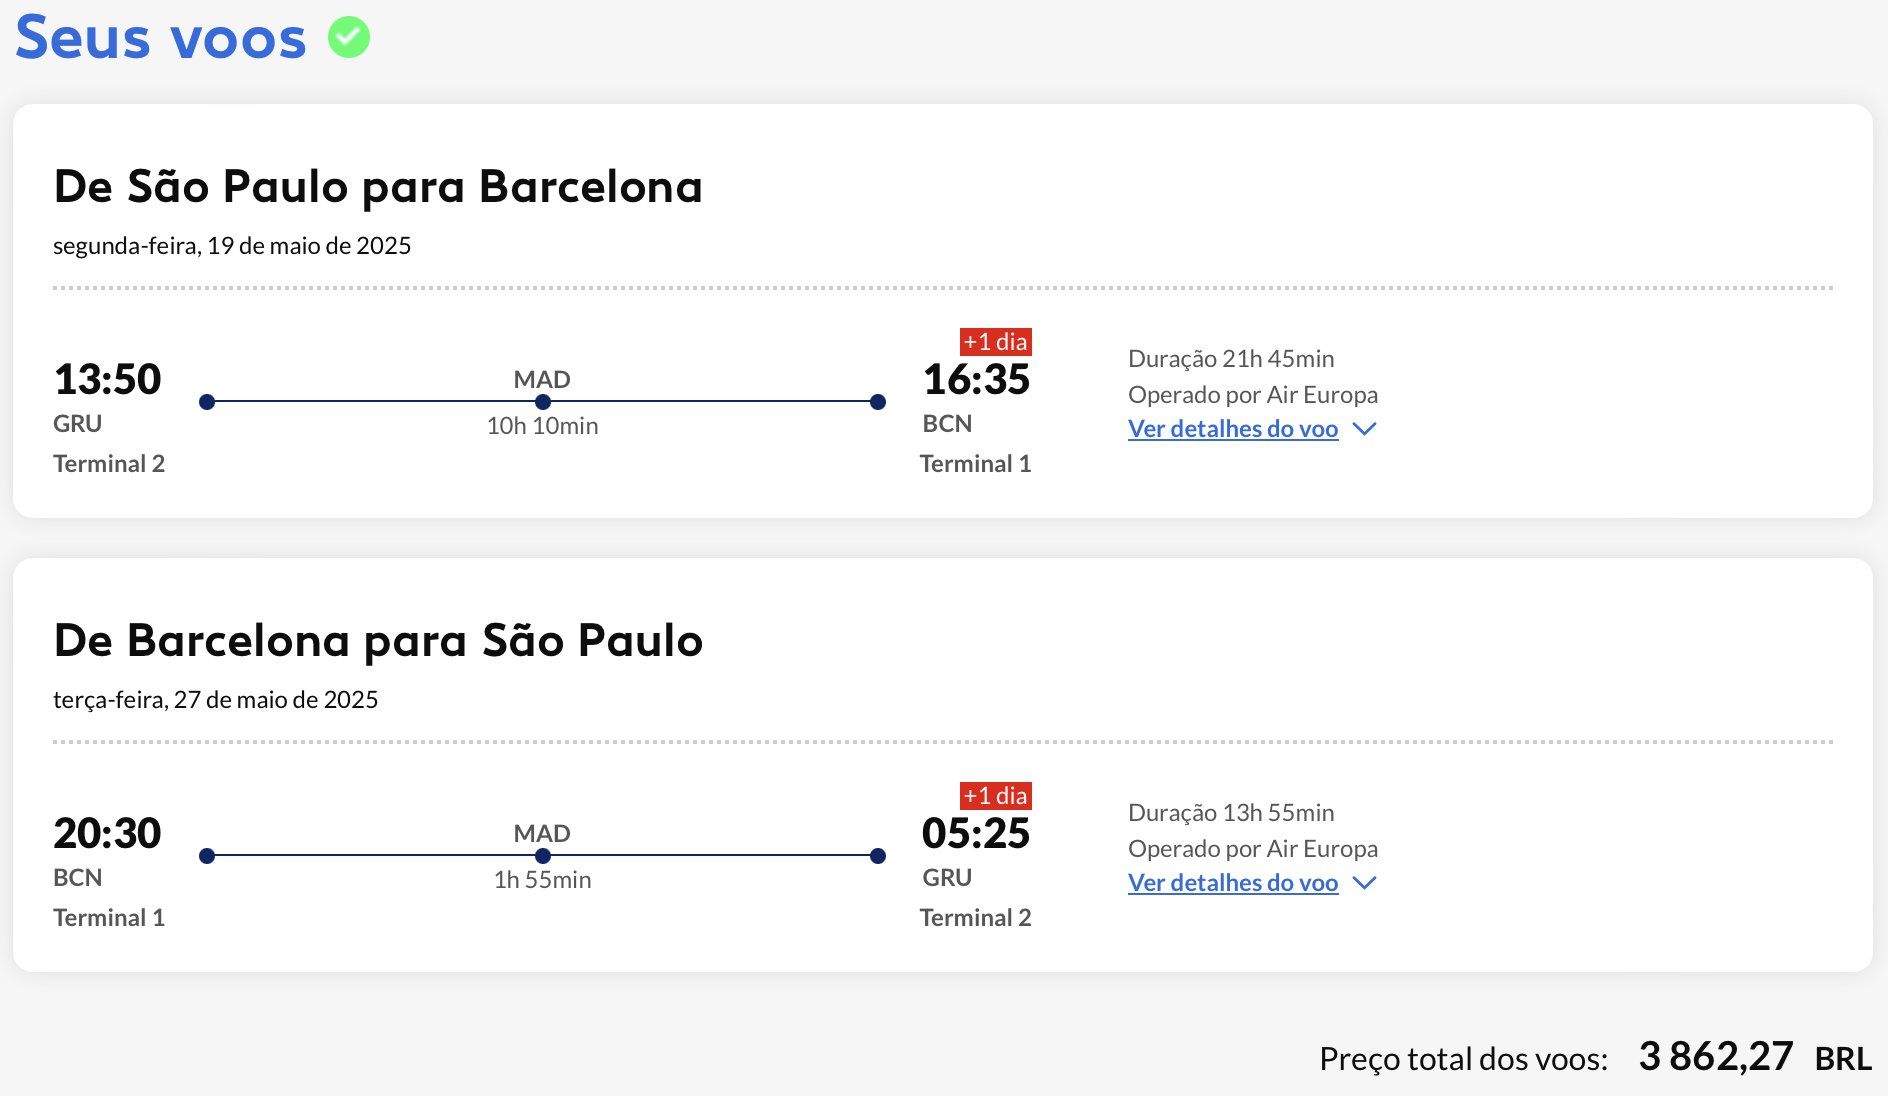This screenshot has height=1096, width=1888.
Task: Click the red +1 dia badge above 05:25
Action: click(995, 796)
